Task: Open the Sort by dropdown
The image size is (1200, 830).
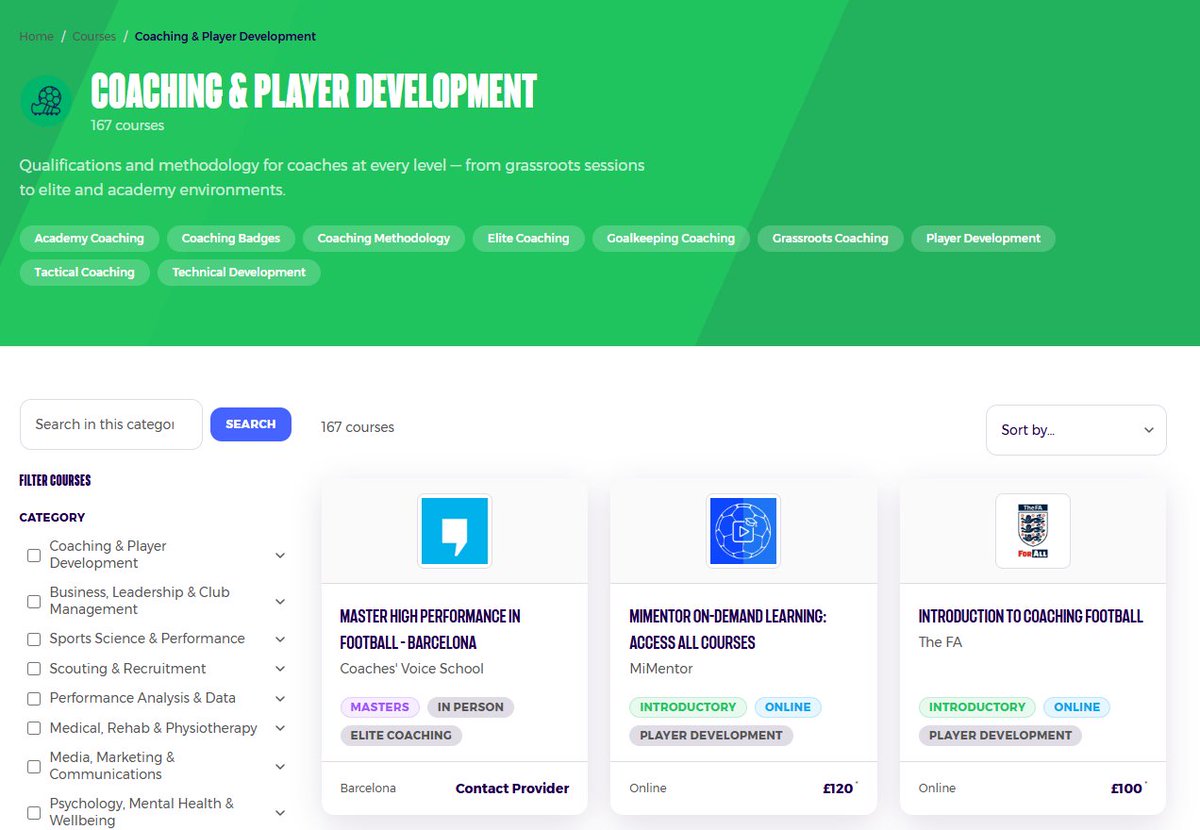Action: point(1076,430)
